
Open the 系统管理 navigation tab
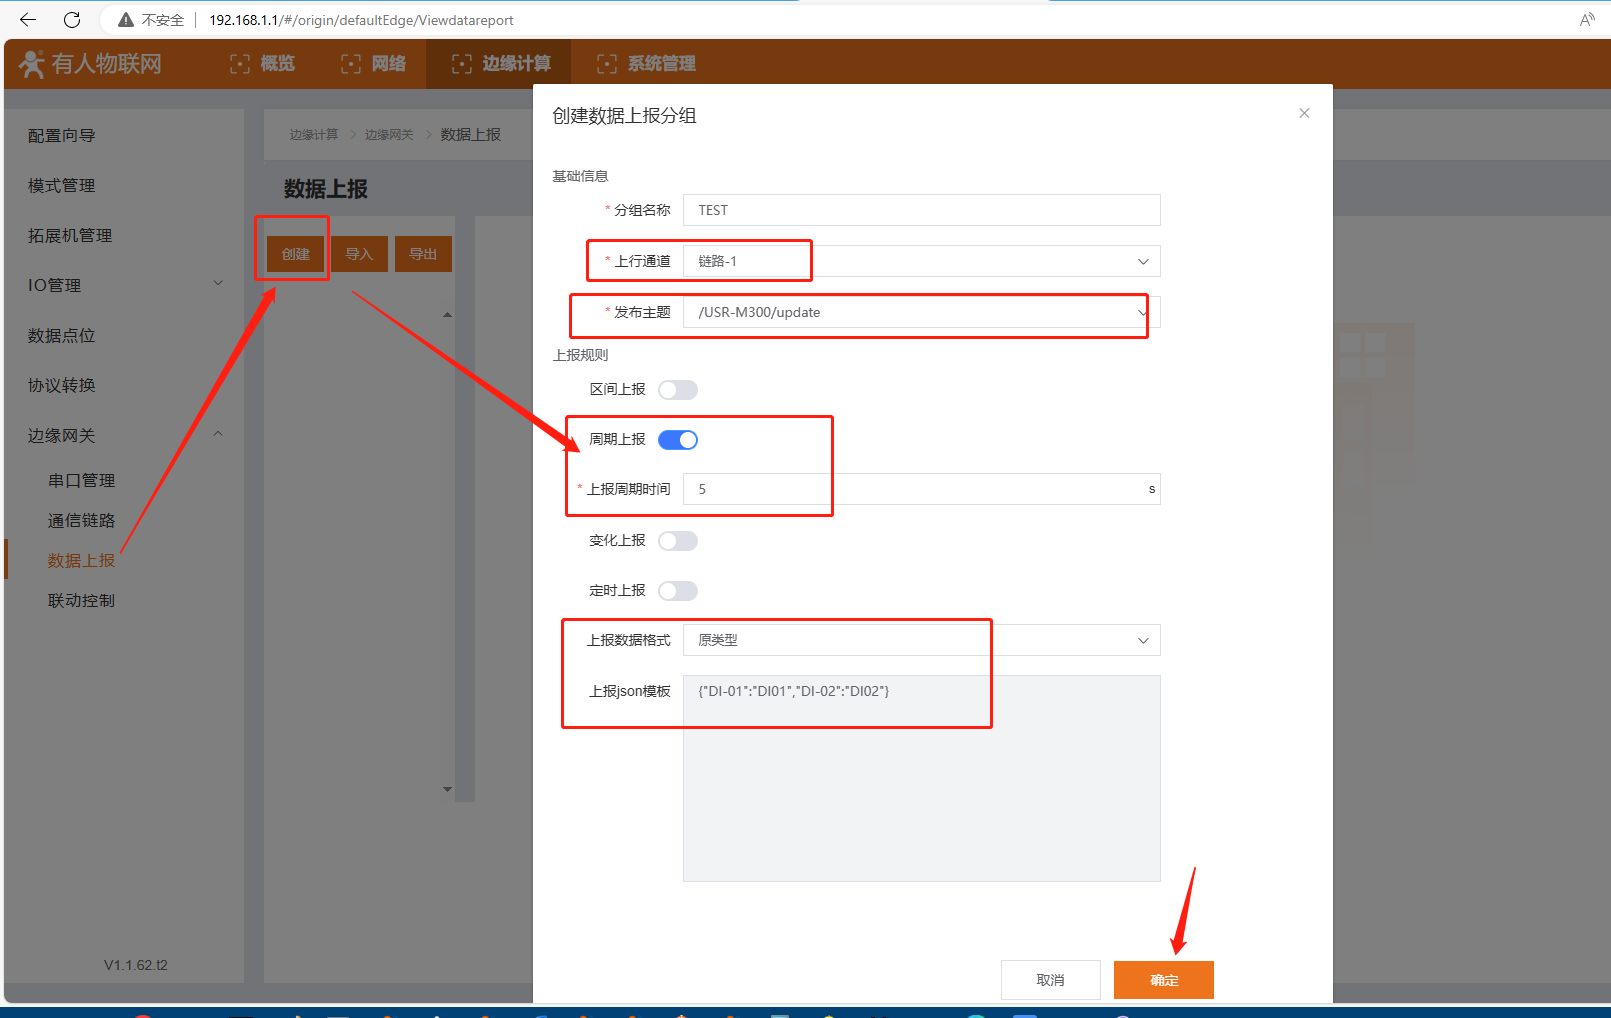pos(646,64)
